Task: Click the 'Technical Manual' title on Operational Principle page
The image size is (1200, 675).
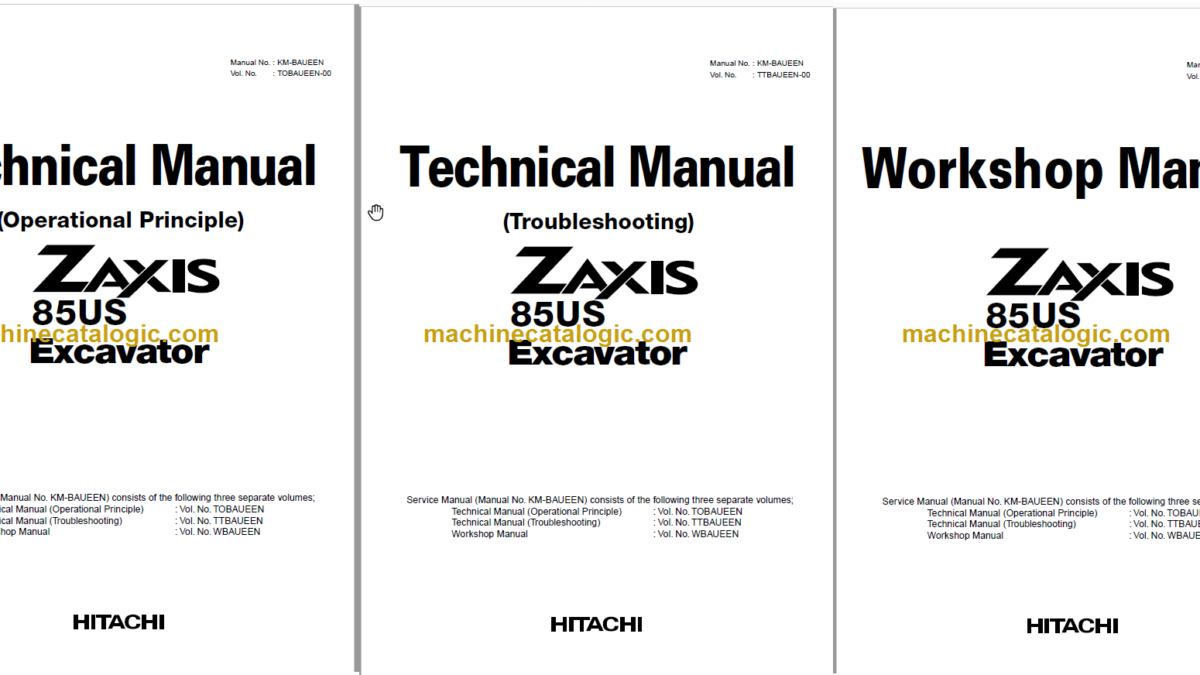Action: tap(158, 166)
